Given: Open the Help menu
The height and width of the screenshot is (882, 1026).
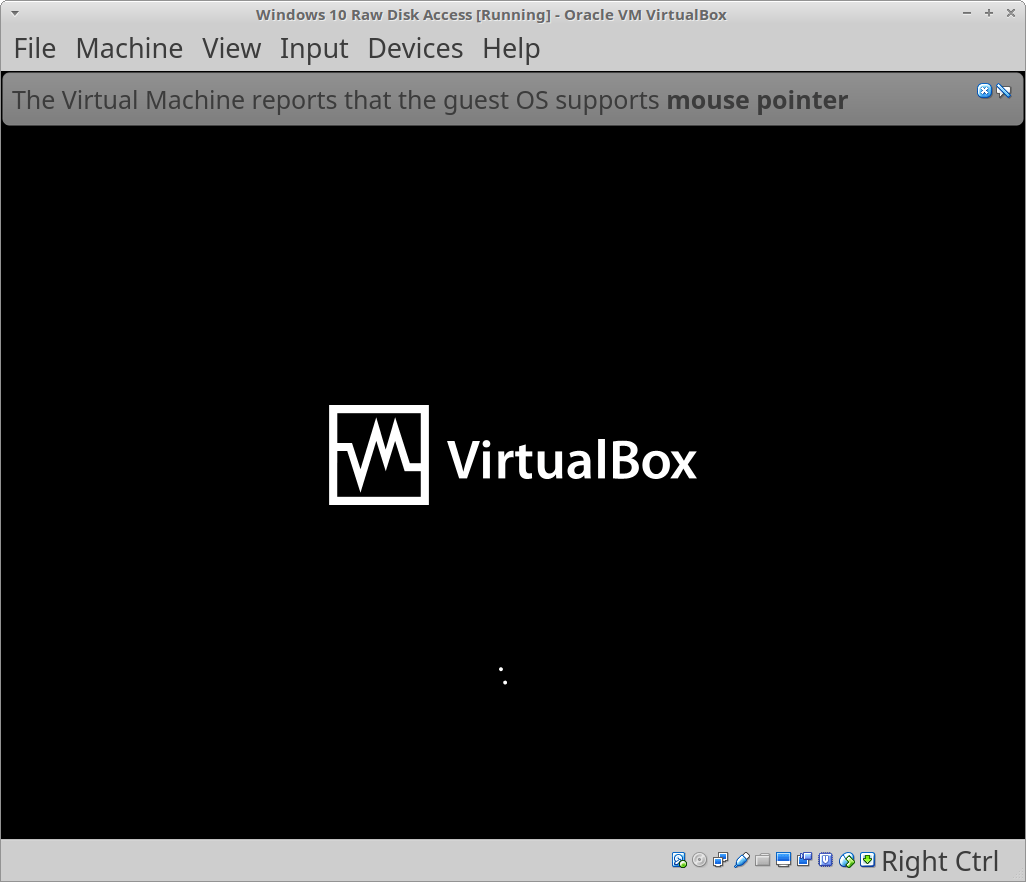Looking at the screenshot, I should 511,48.
